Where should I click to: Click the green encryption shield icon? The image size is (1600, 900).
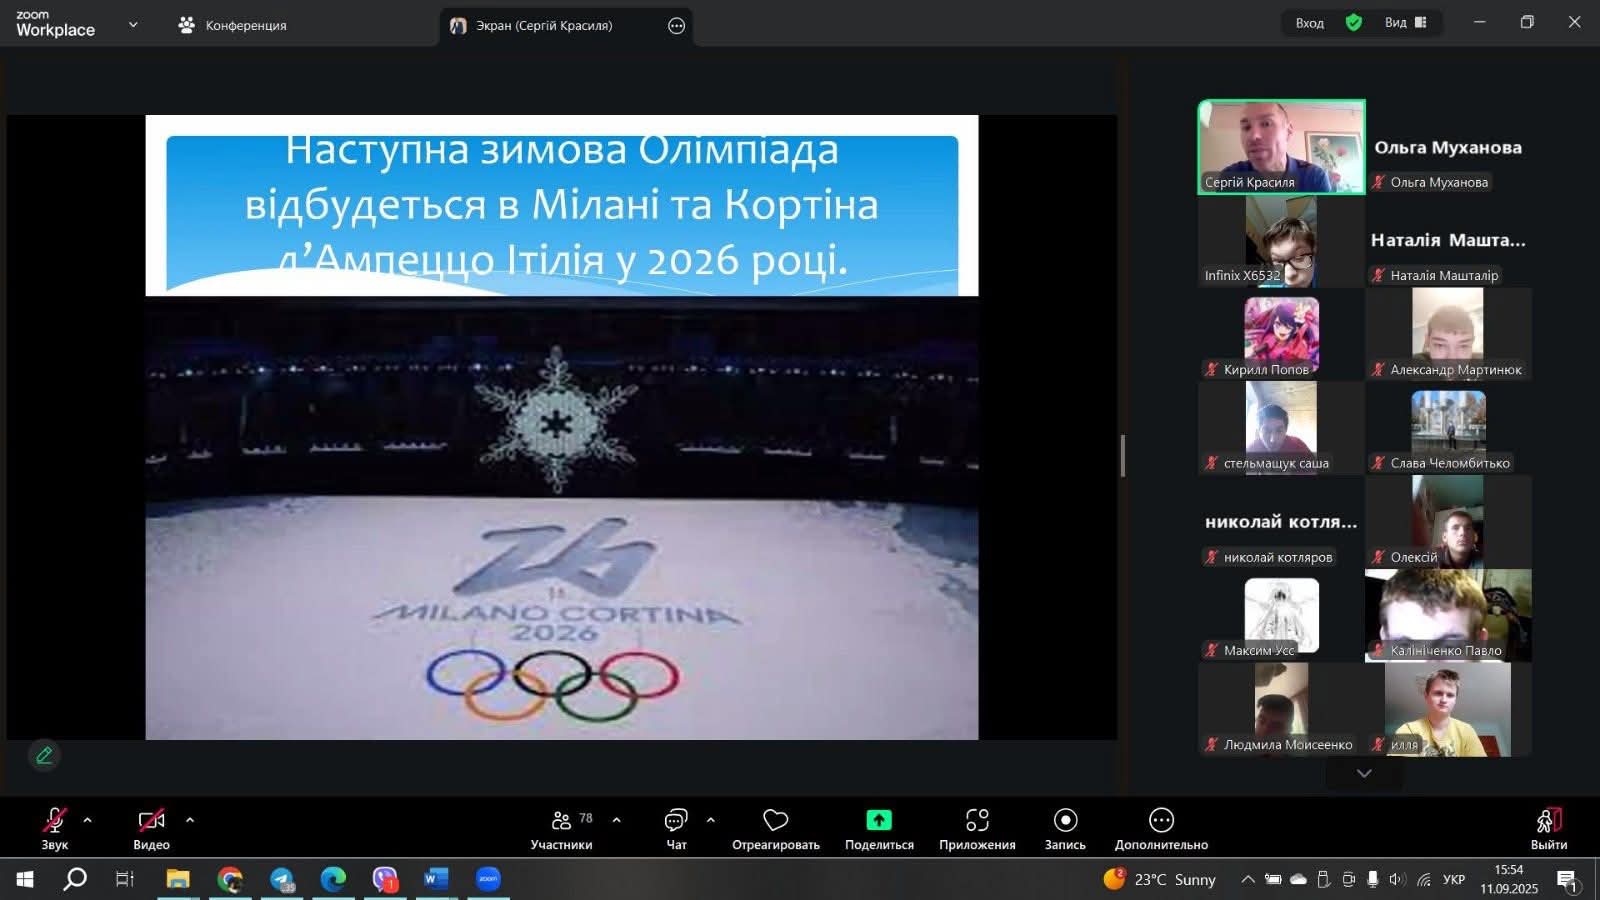click(1354, 22)
